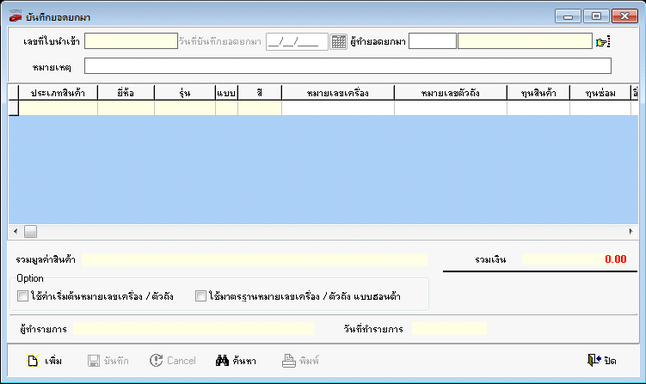The height and width of the screenshot is (384, 646).
Task: Click the date field วันที่บันทึกยอดยกมา
Action: tap(297, 42)
